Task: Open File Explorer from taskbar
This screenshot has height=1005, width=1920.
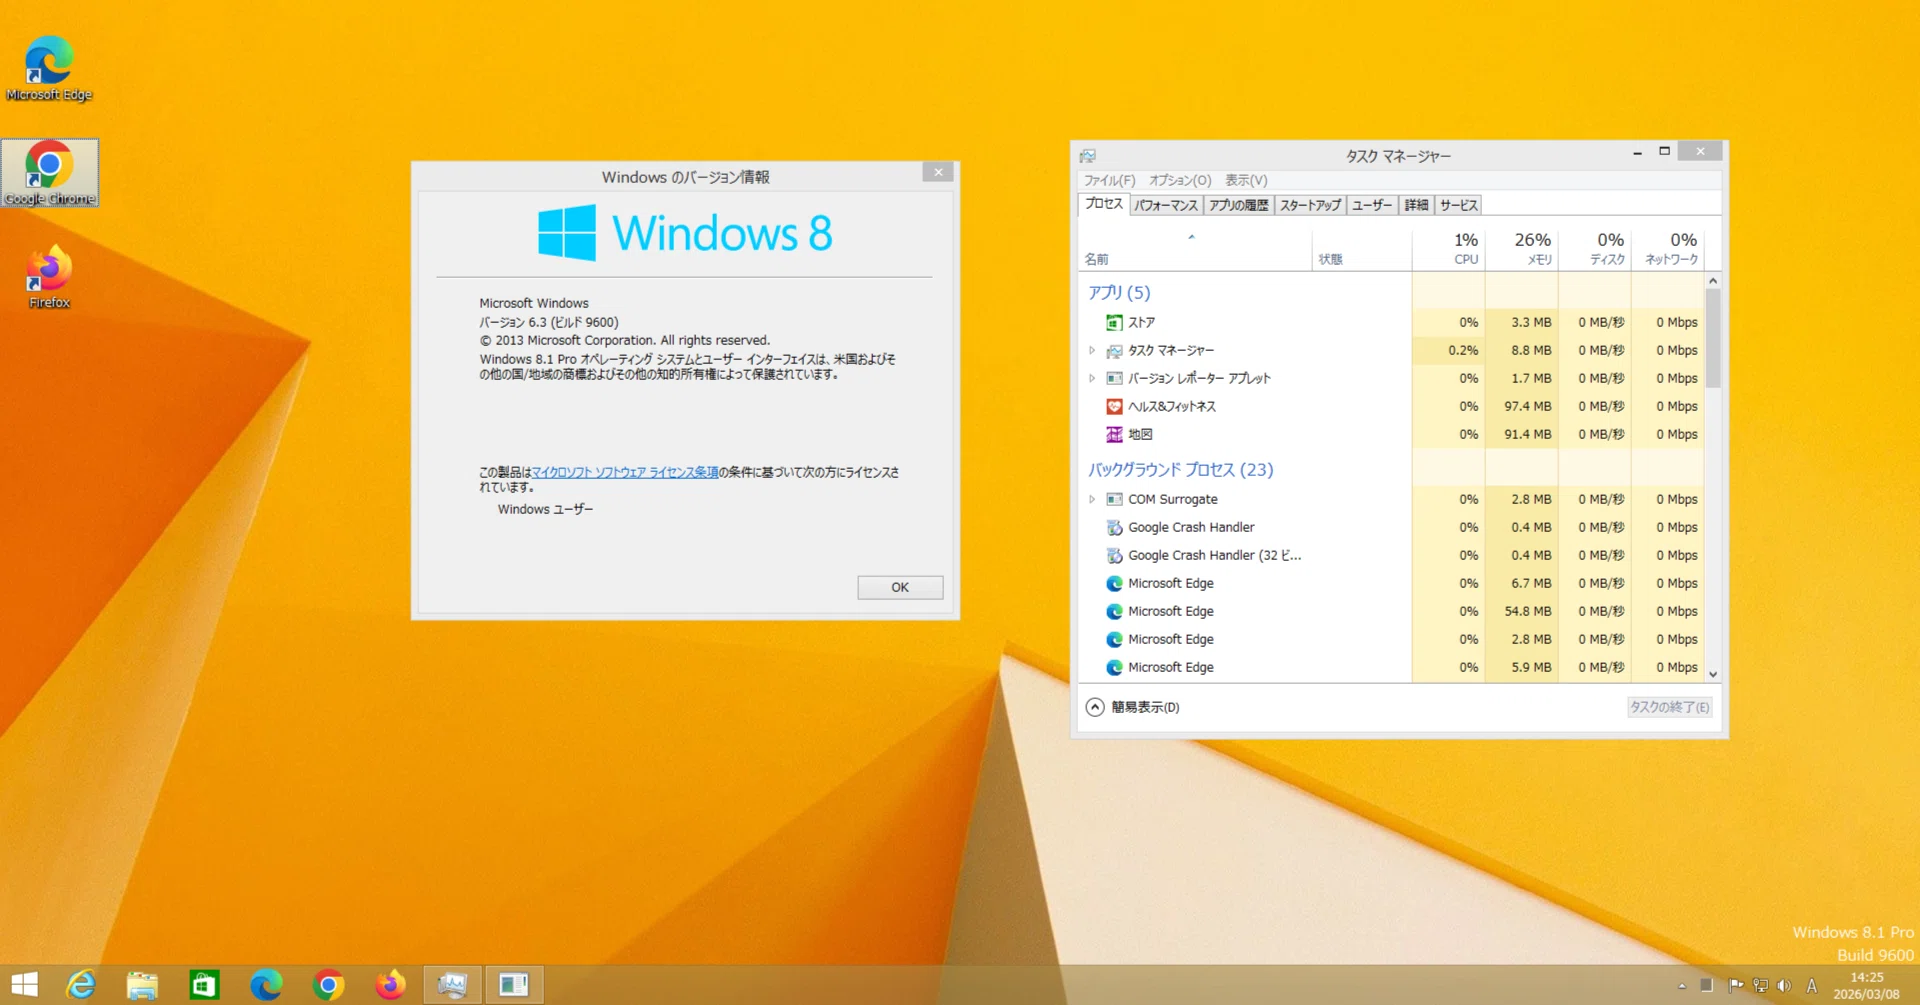Action: coord(142,985)
